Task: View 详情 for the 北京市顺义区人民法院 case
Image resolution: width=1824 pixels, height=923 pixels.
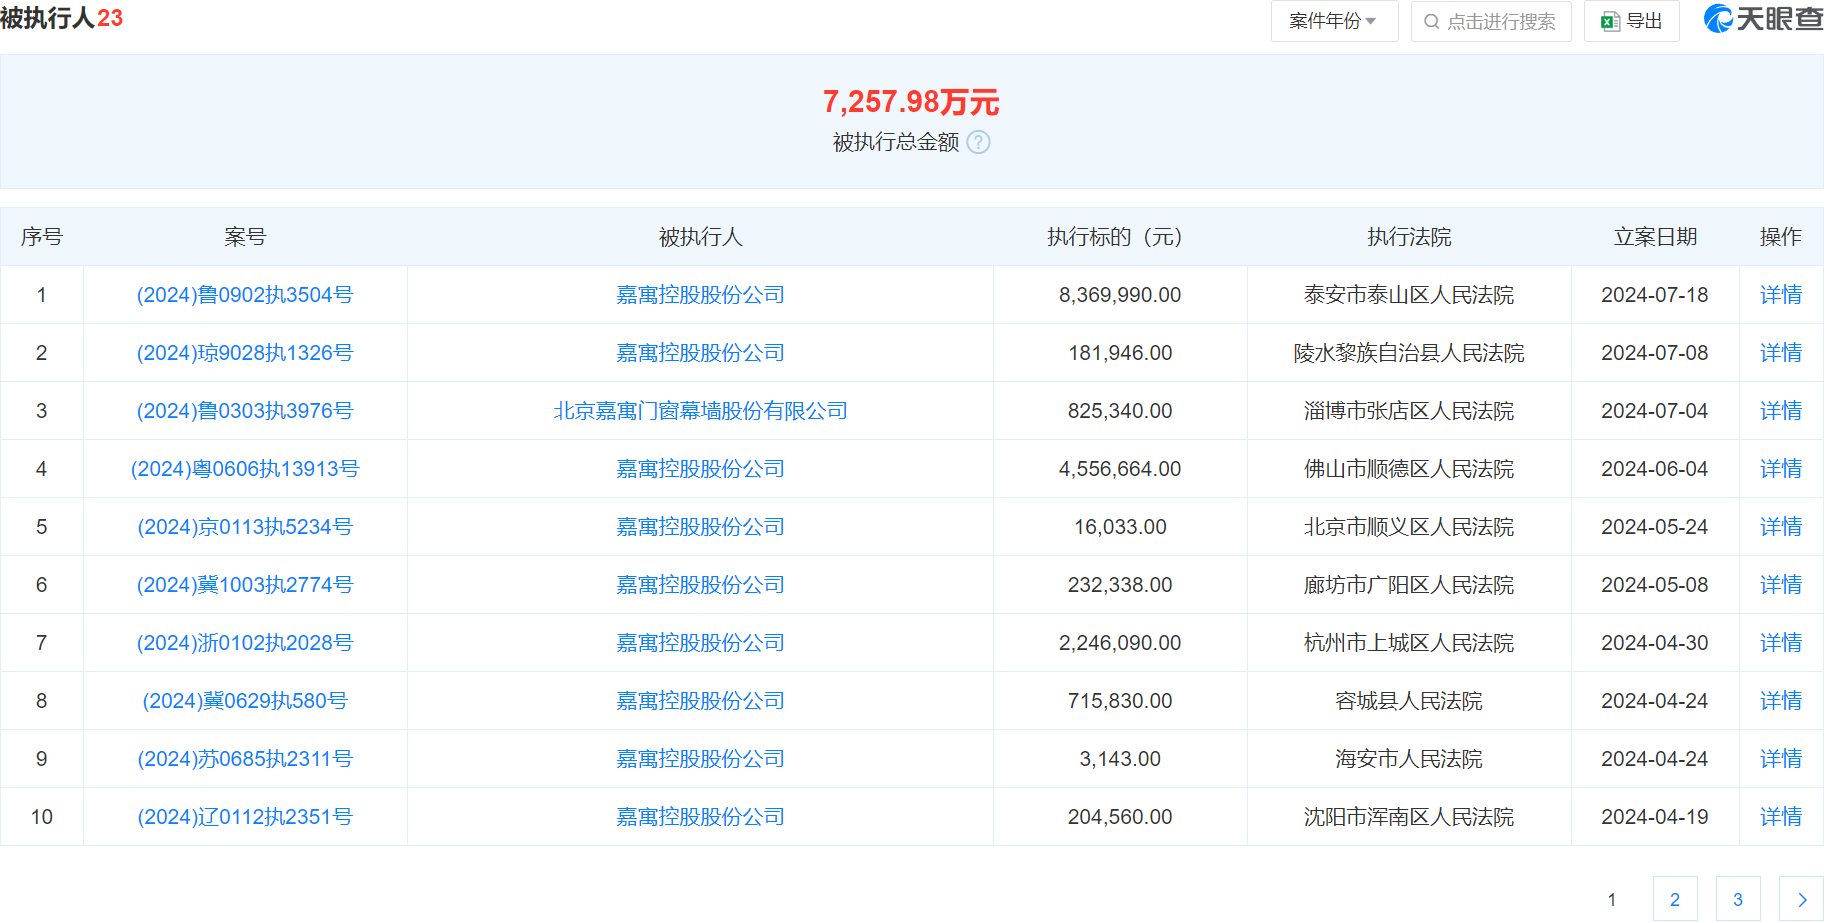Action: click(x=1781, y=527)
